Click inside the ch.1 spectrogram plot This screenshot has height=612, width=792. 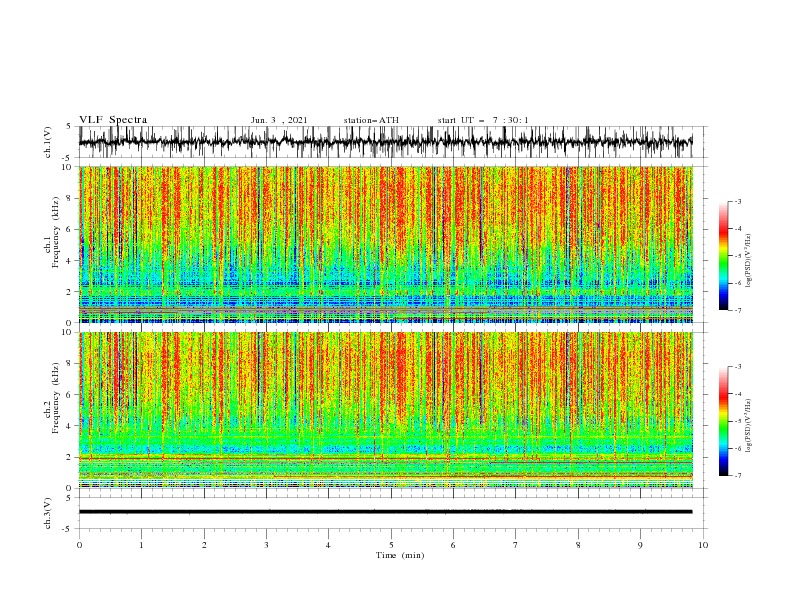(385, 244)
